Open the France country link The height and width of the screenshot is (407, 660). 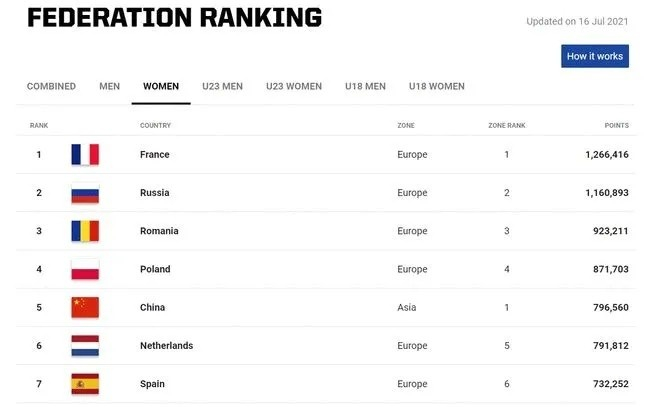click(x=155, y=155)
